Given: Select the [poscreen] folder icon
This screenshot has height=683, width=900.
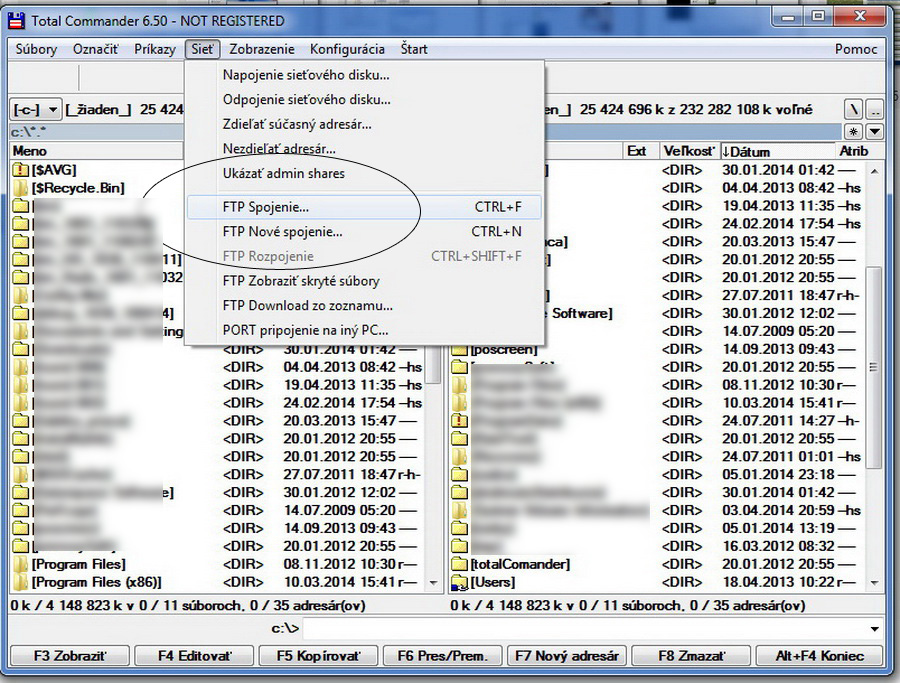Looking at the screenshot, I should (x=459, y=349).
